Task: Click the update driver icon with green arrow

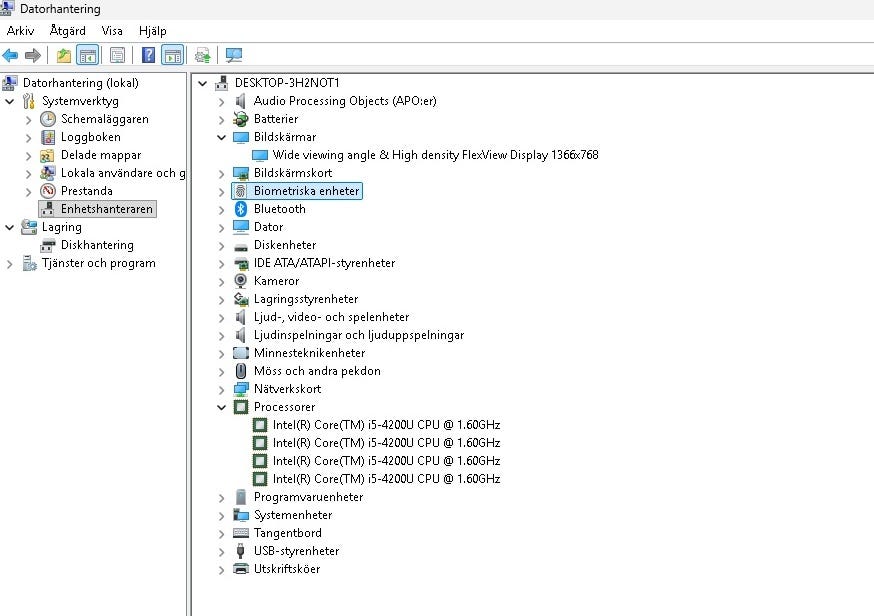Action: (x=203, y=55)
